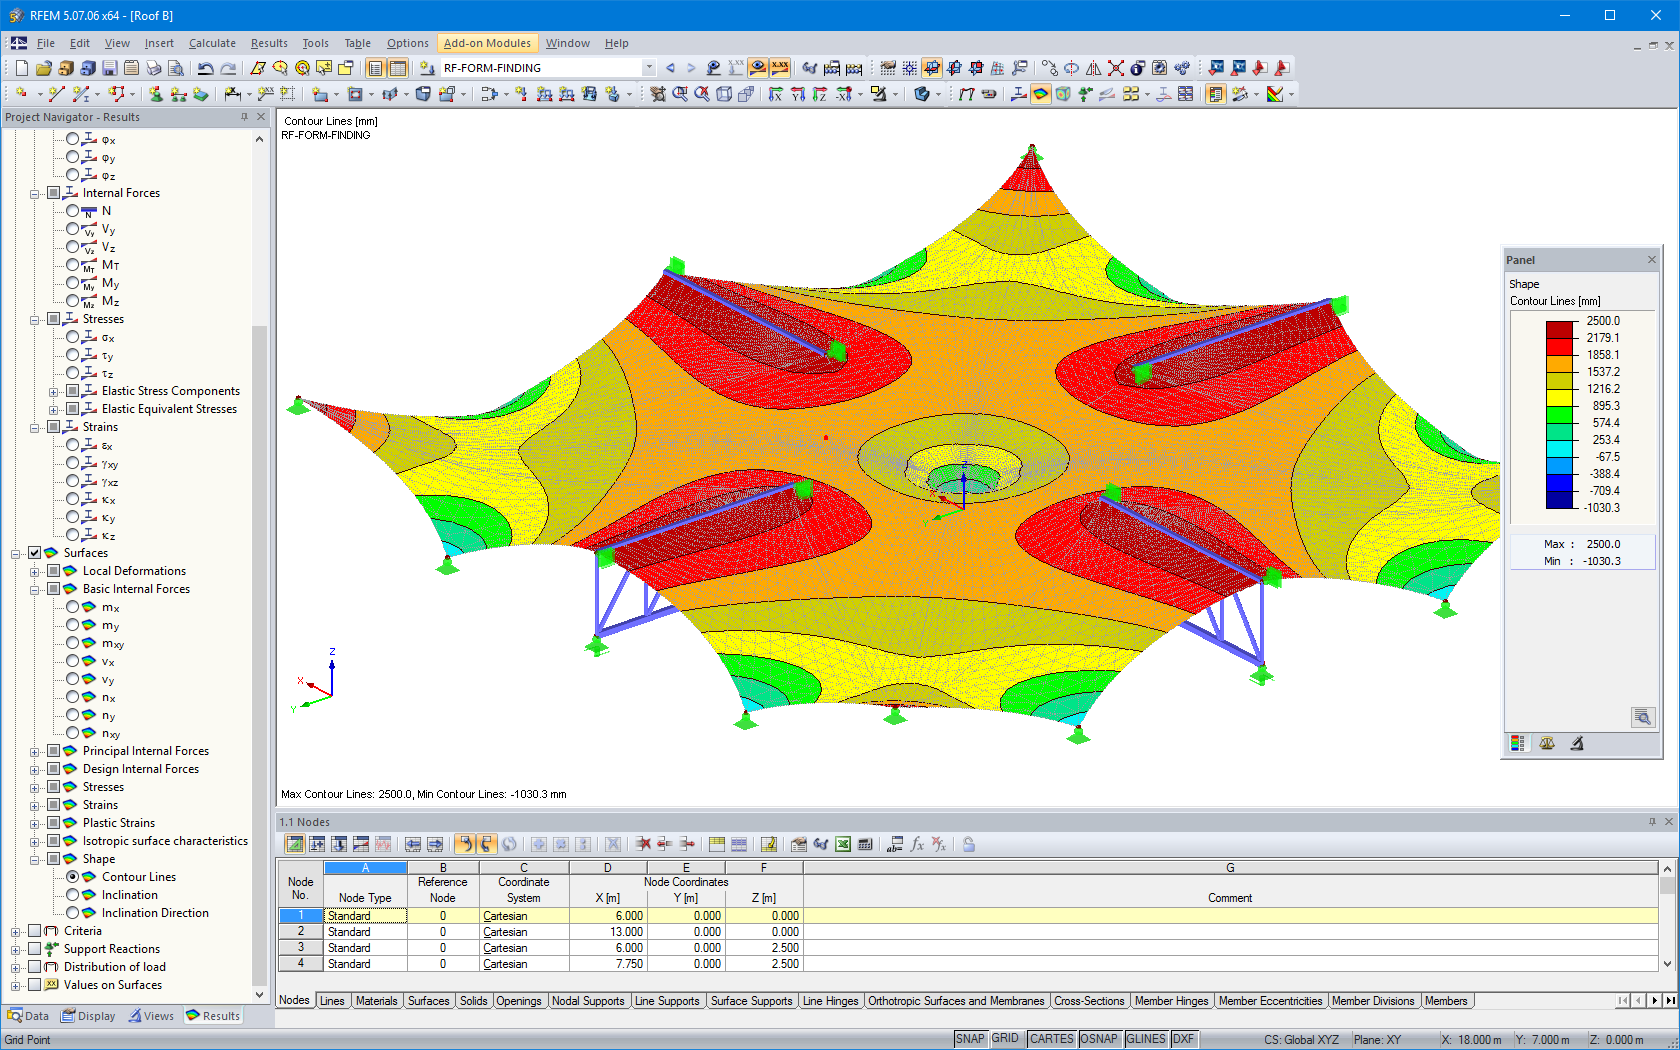The height and width of the screenshot is (1050, 1680).
Task: Expand the Principal Internal Forces tree node
Action: click(x=35, y=750)
